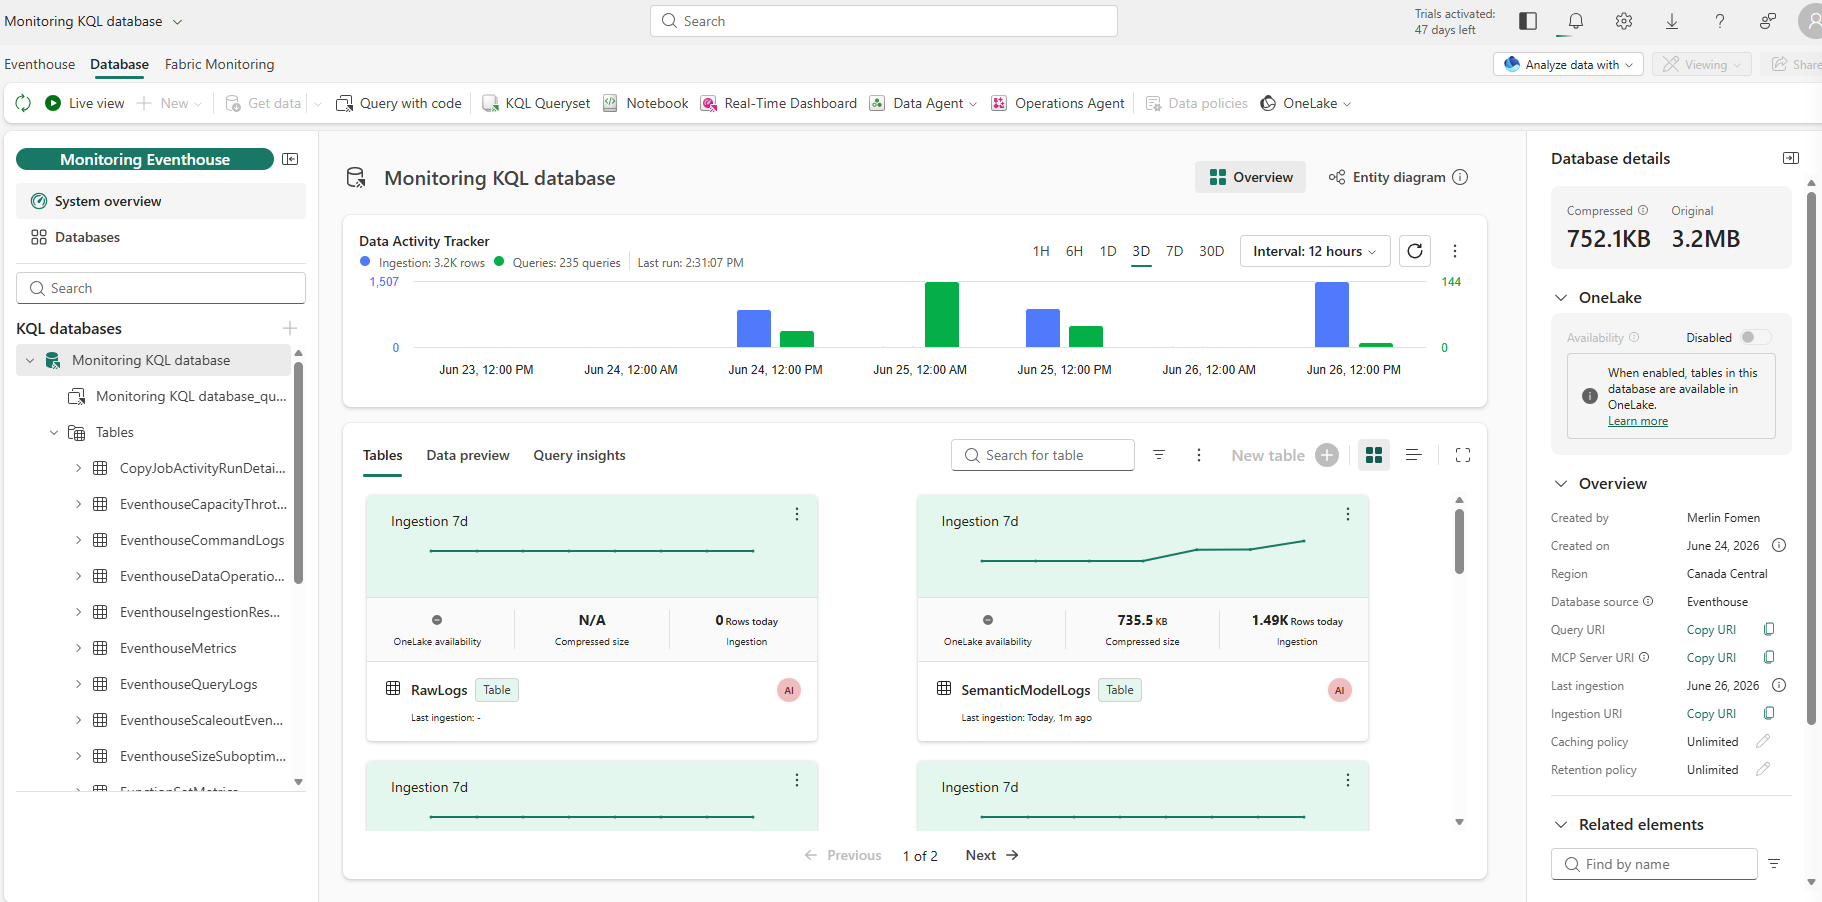This screenshot has width=1822, height=902.
Task: Open Data Activity Tracker more options
Action: click(1455, 251)
